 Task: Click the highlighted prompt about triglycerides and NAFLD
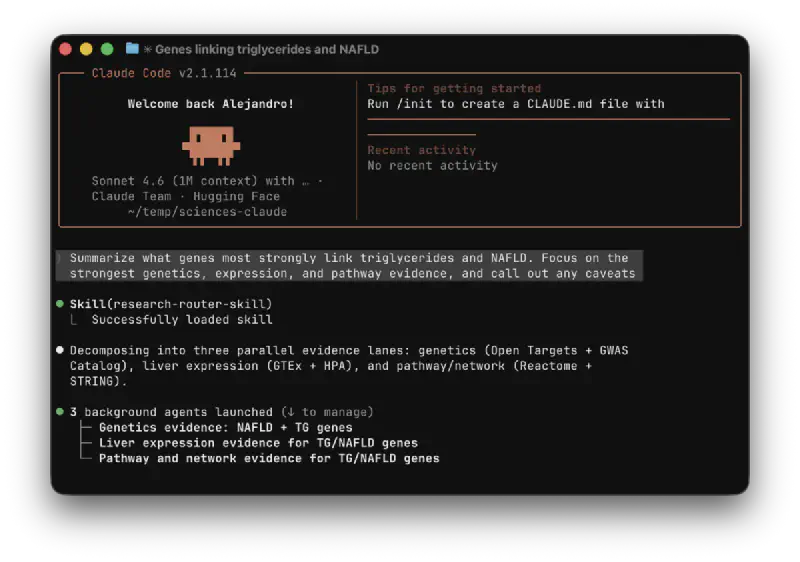[350, 266]
